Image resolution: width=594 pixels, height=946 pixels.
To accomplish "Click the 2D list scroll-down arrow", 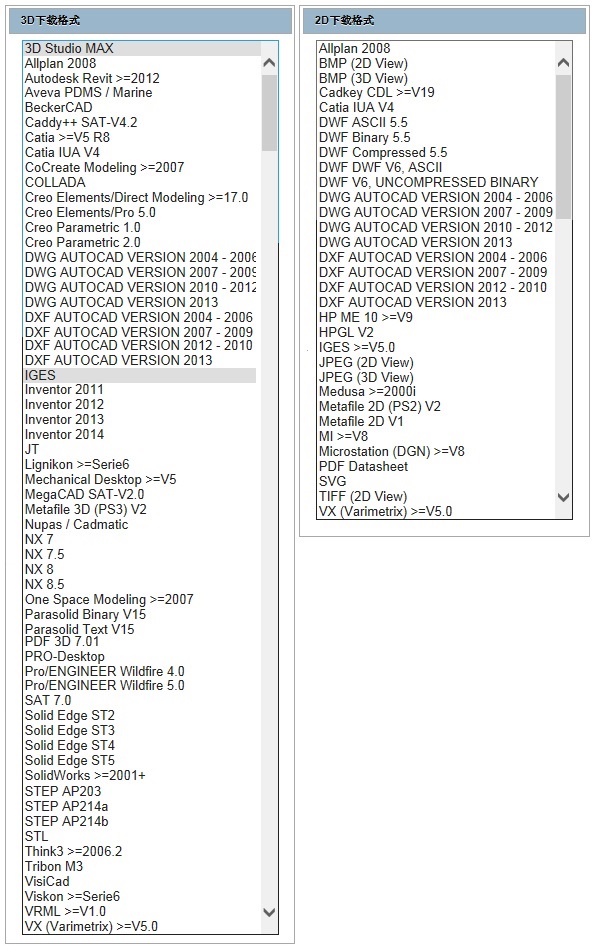I will tap(563, 497).
